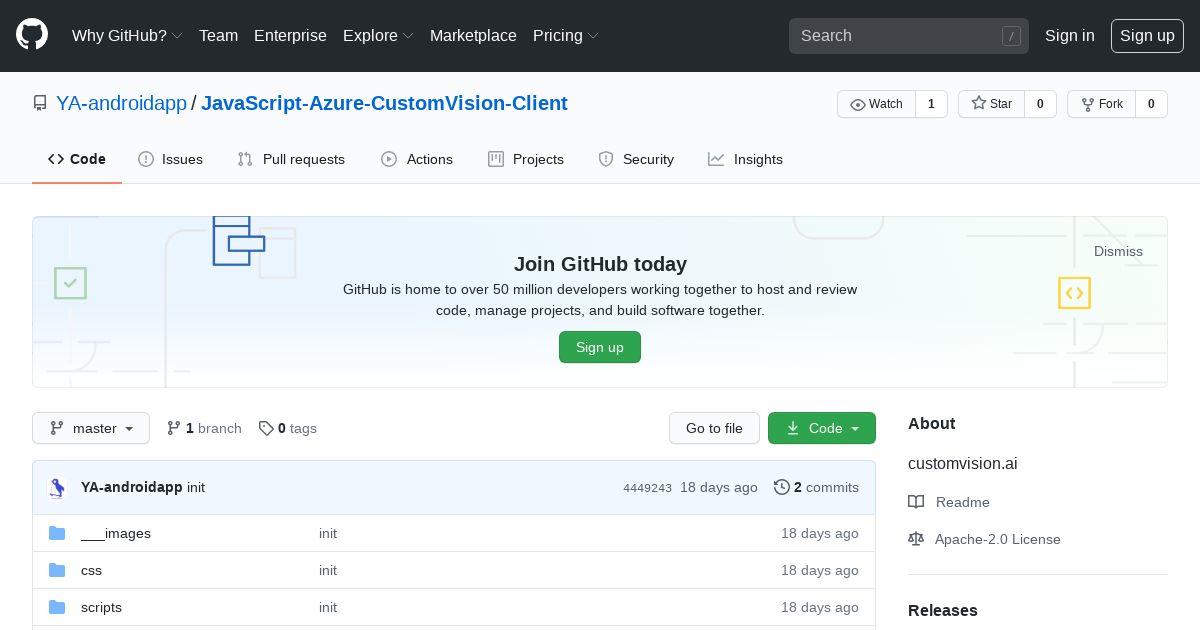Open the JavaScript-Azure-CustomVision-Client repository link
The height and width of the screenshot is (630, 1200).
384,103
